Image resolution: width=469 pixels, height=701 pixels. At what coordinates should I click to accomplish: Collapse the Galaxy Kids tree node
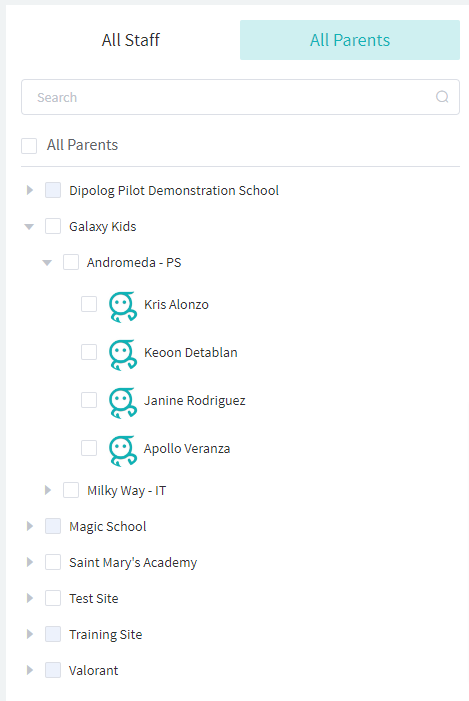[x=29, y=227]
